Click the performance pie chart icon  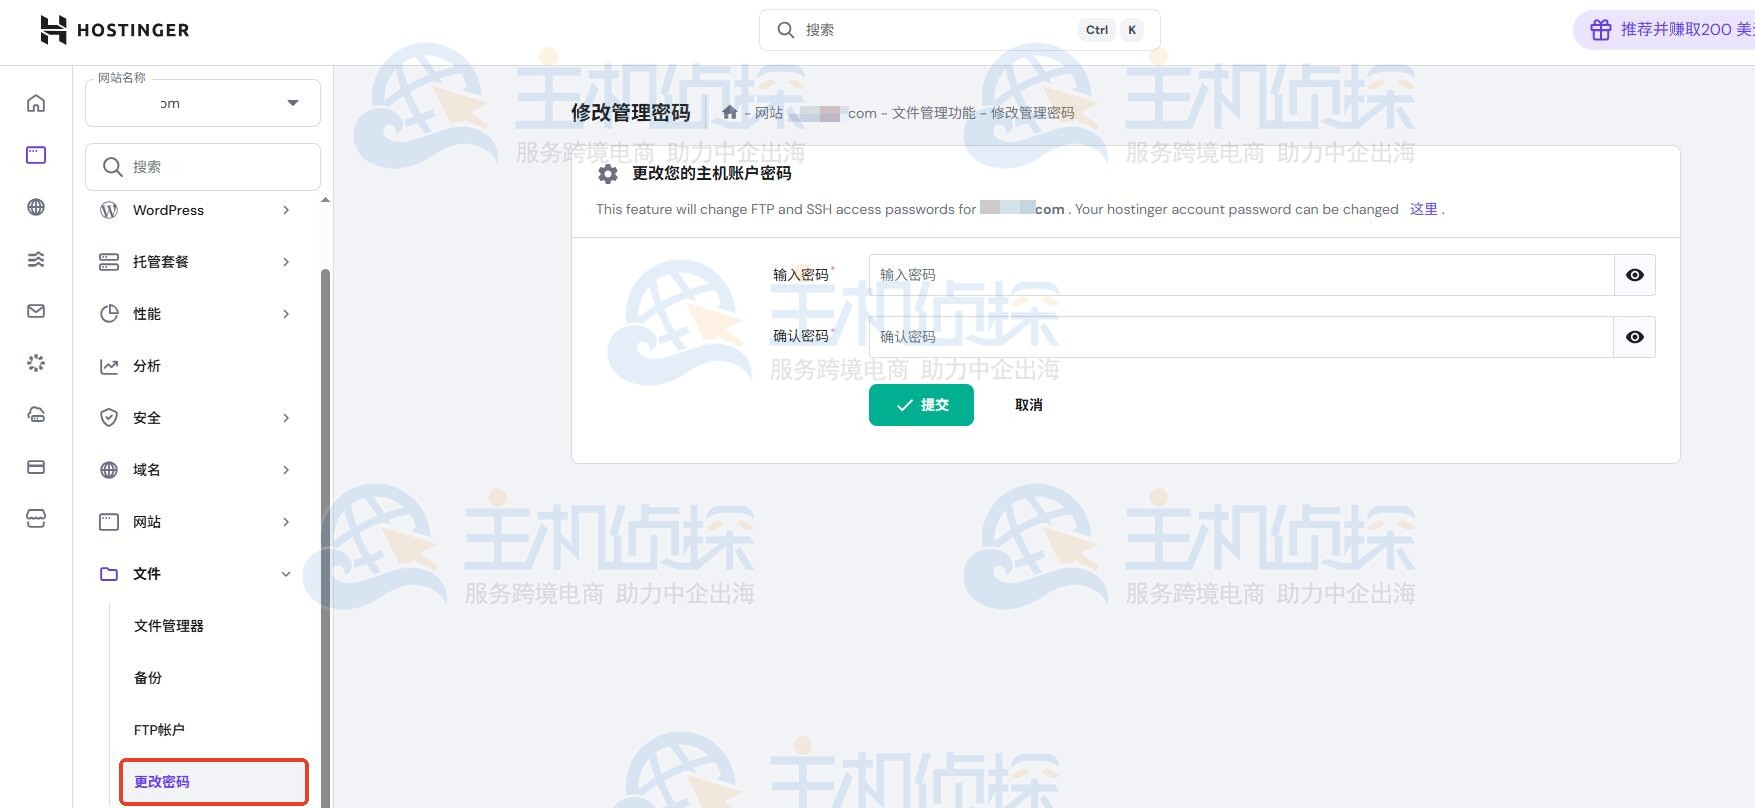109,314
